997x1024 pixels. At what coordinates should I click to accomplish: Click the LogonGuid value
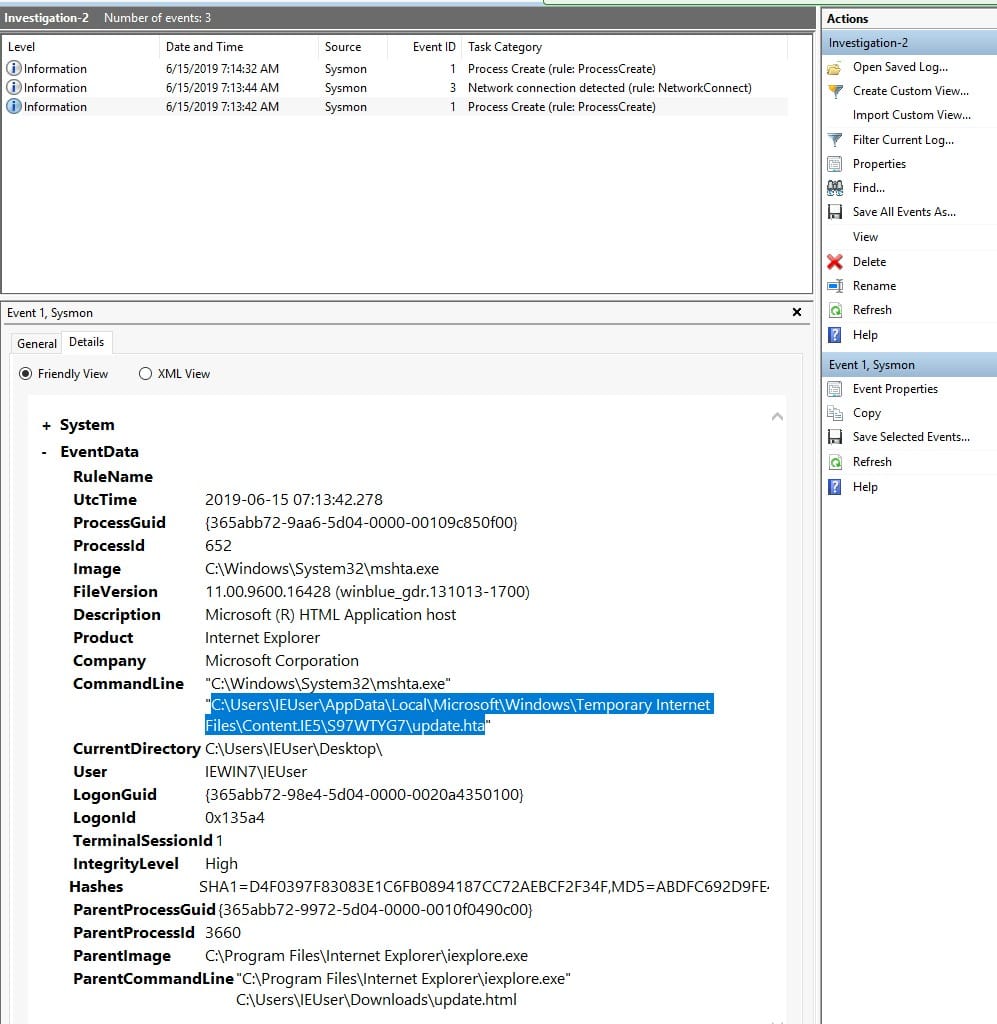click(364, 795)
